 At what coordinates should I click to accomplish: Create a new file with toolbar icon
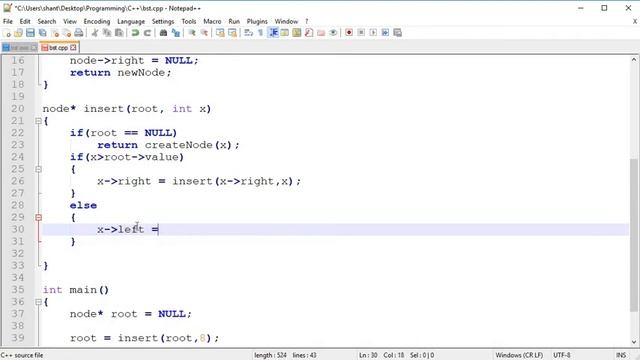pos(7,33)
